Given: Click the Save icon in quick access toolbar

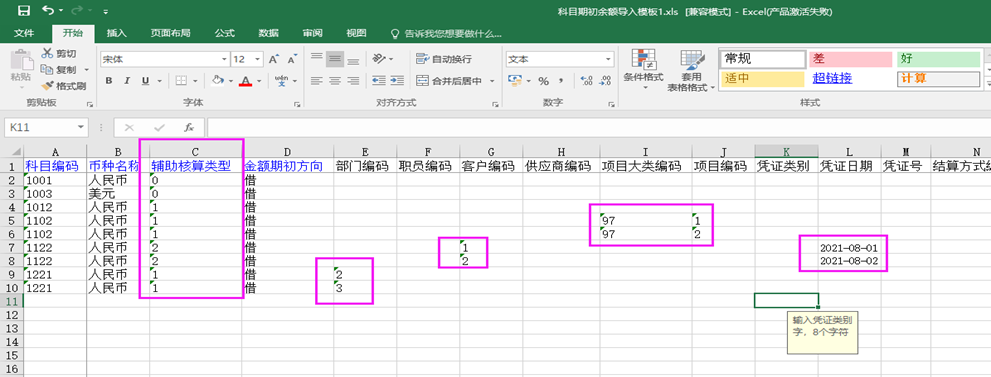Looking at the screenshot, I should (24, 11).
